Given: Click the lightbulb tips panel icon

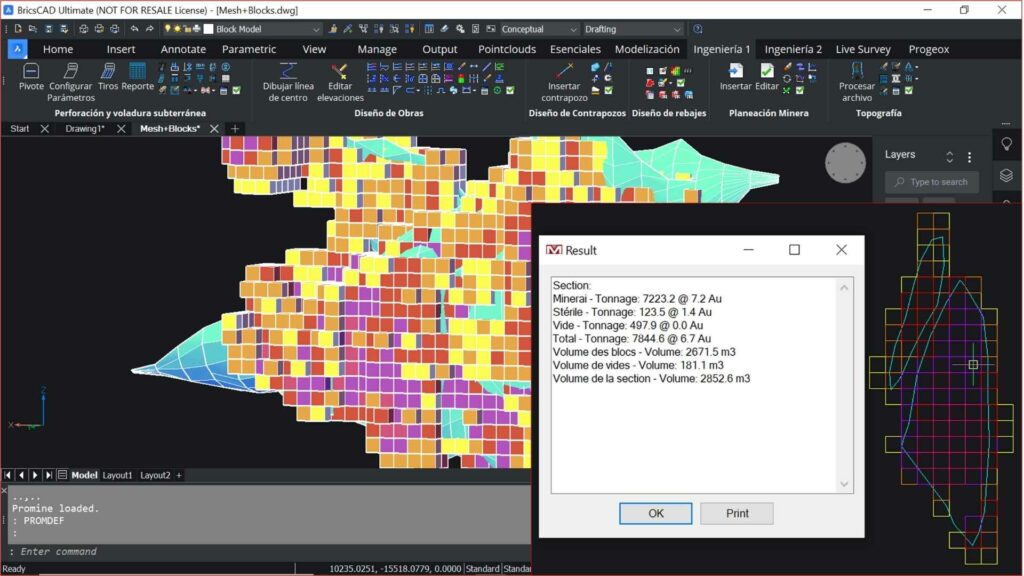Looking at the screenshot, I should (x=1006, y=144).
